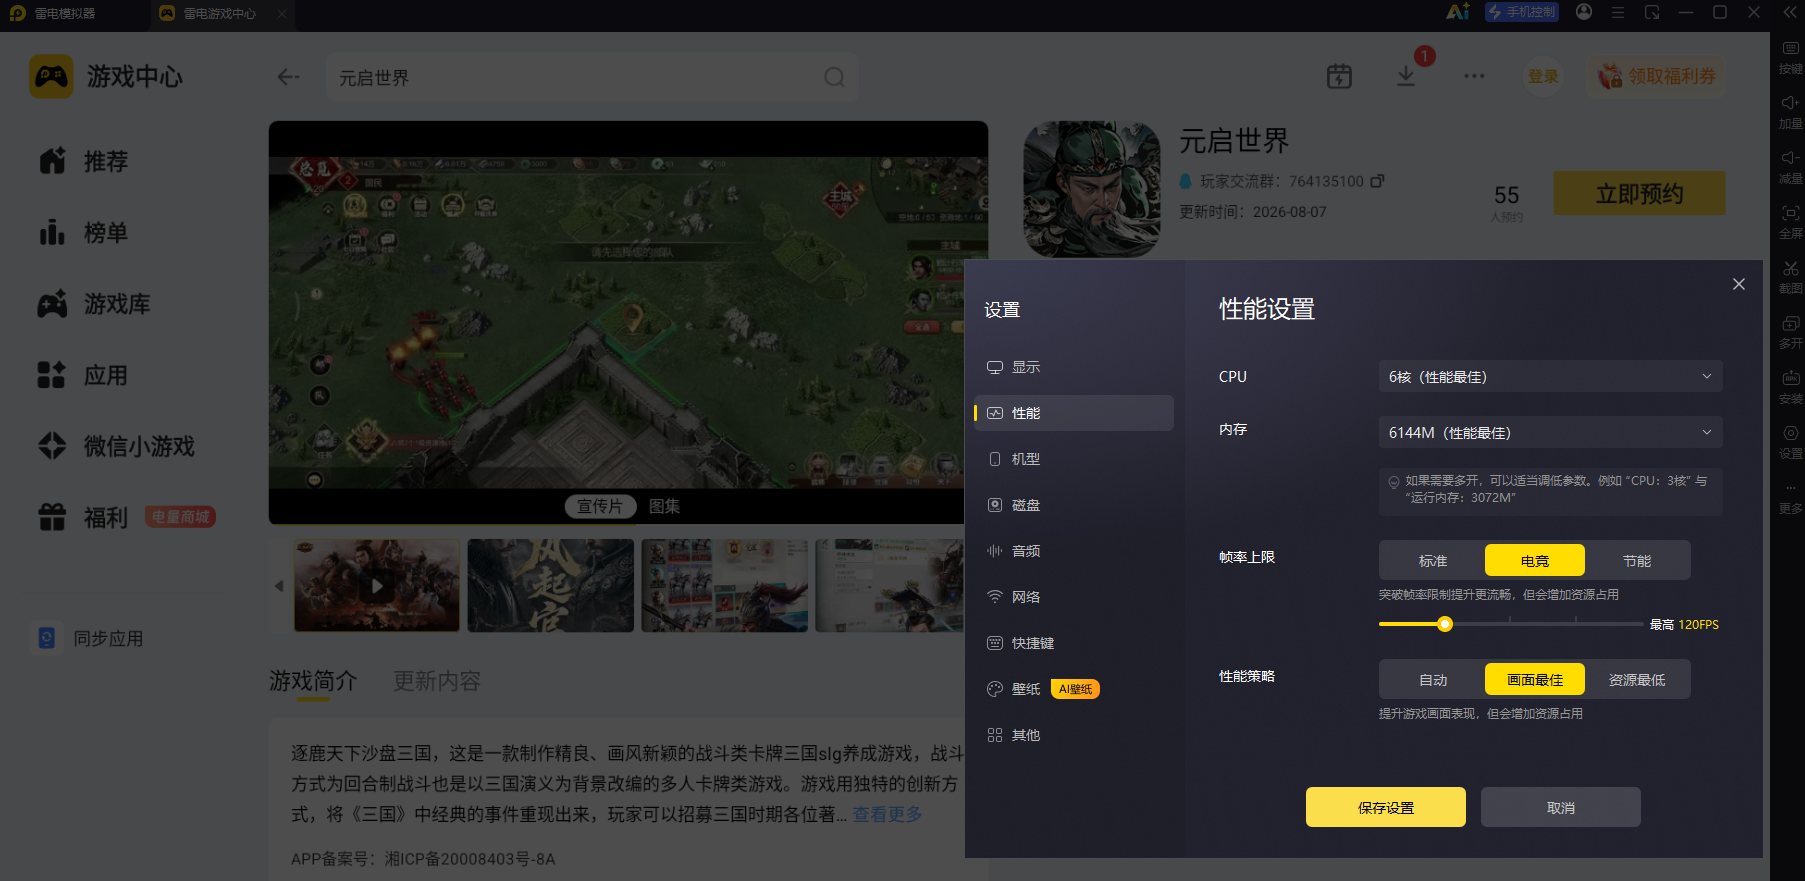Switch to the 更新内容 tab

coord(436,681)
